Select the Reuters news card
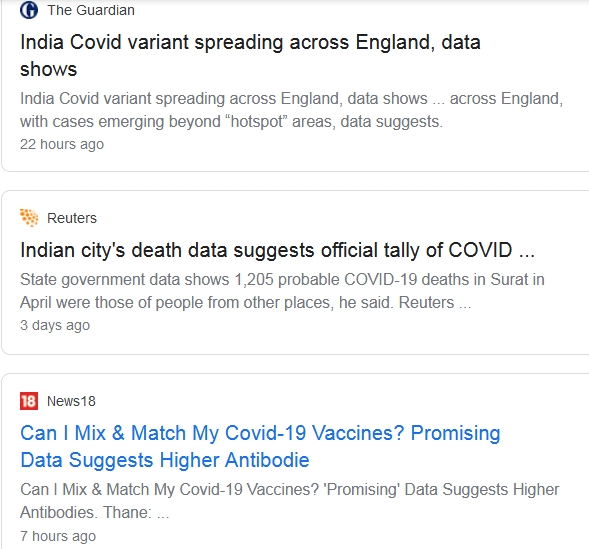Screen dimensions: 589x549 295,273
